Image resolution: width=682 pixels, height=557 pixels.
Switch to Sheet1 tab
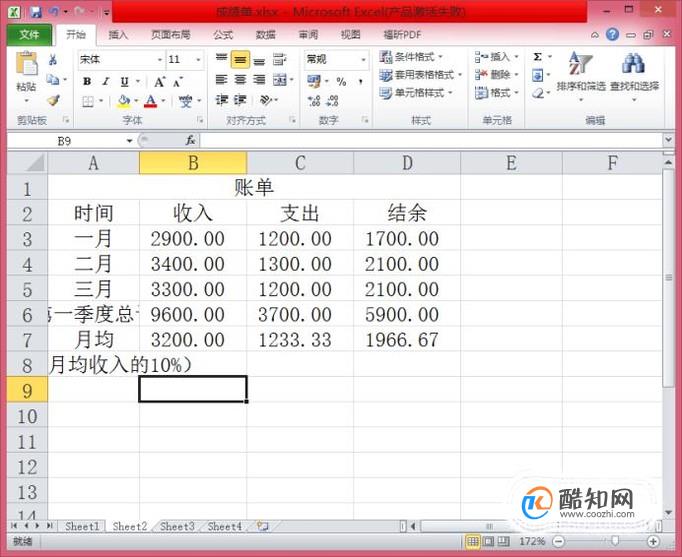(82, 527)
